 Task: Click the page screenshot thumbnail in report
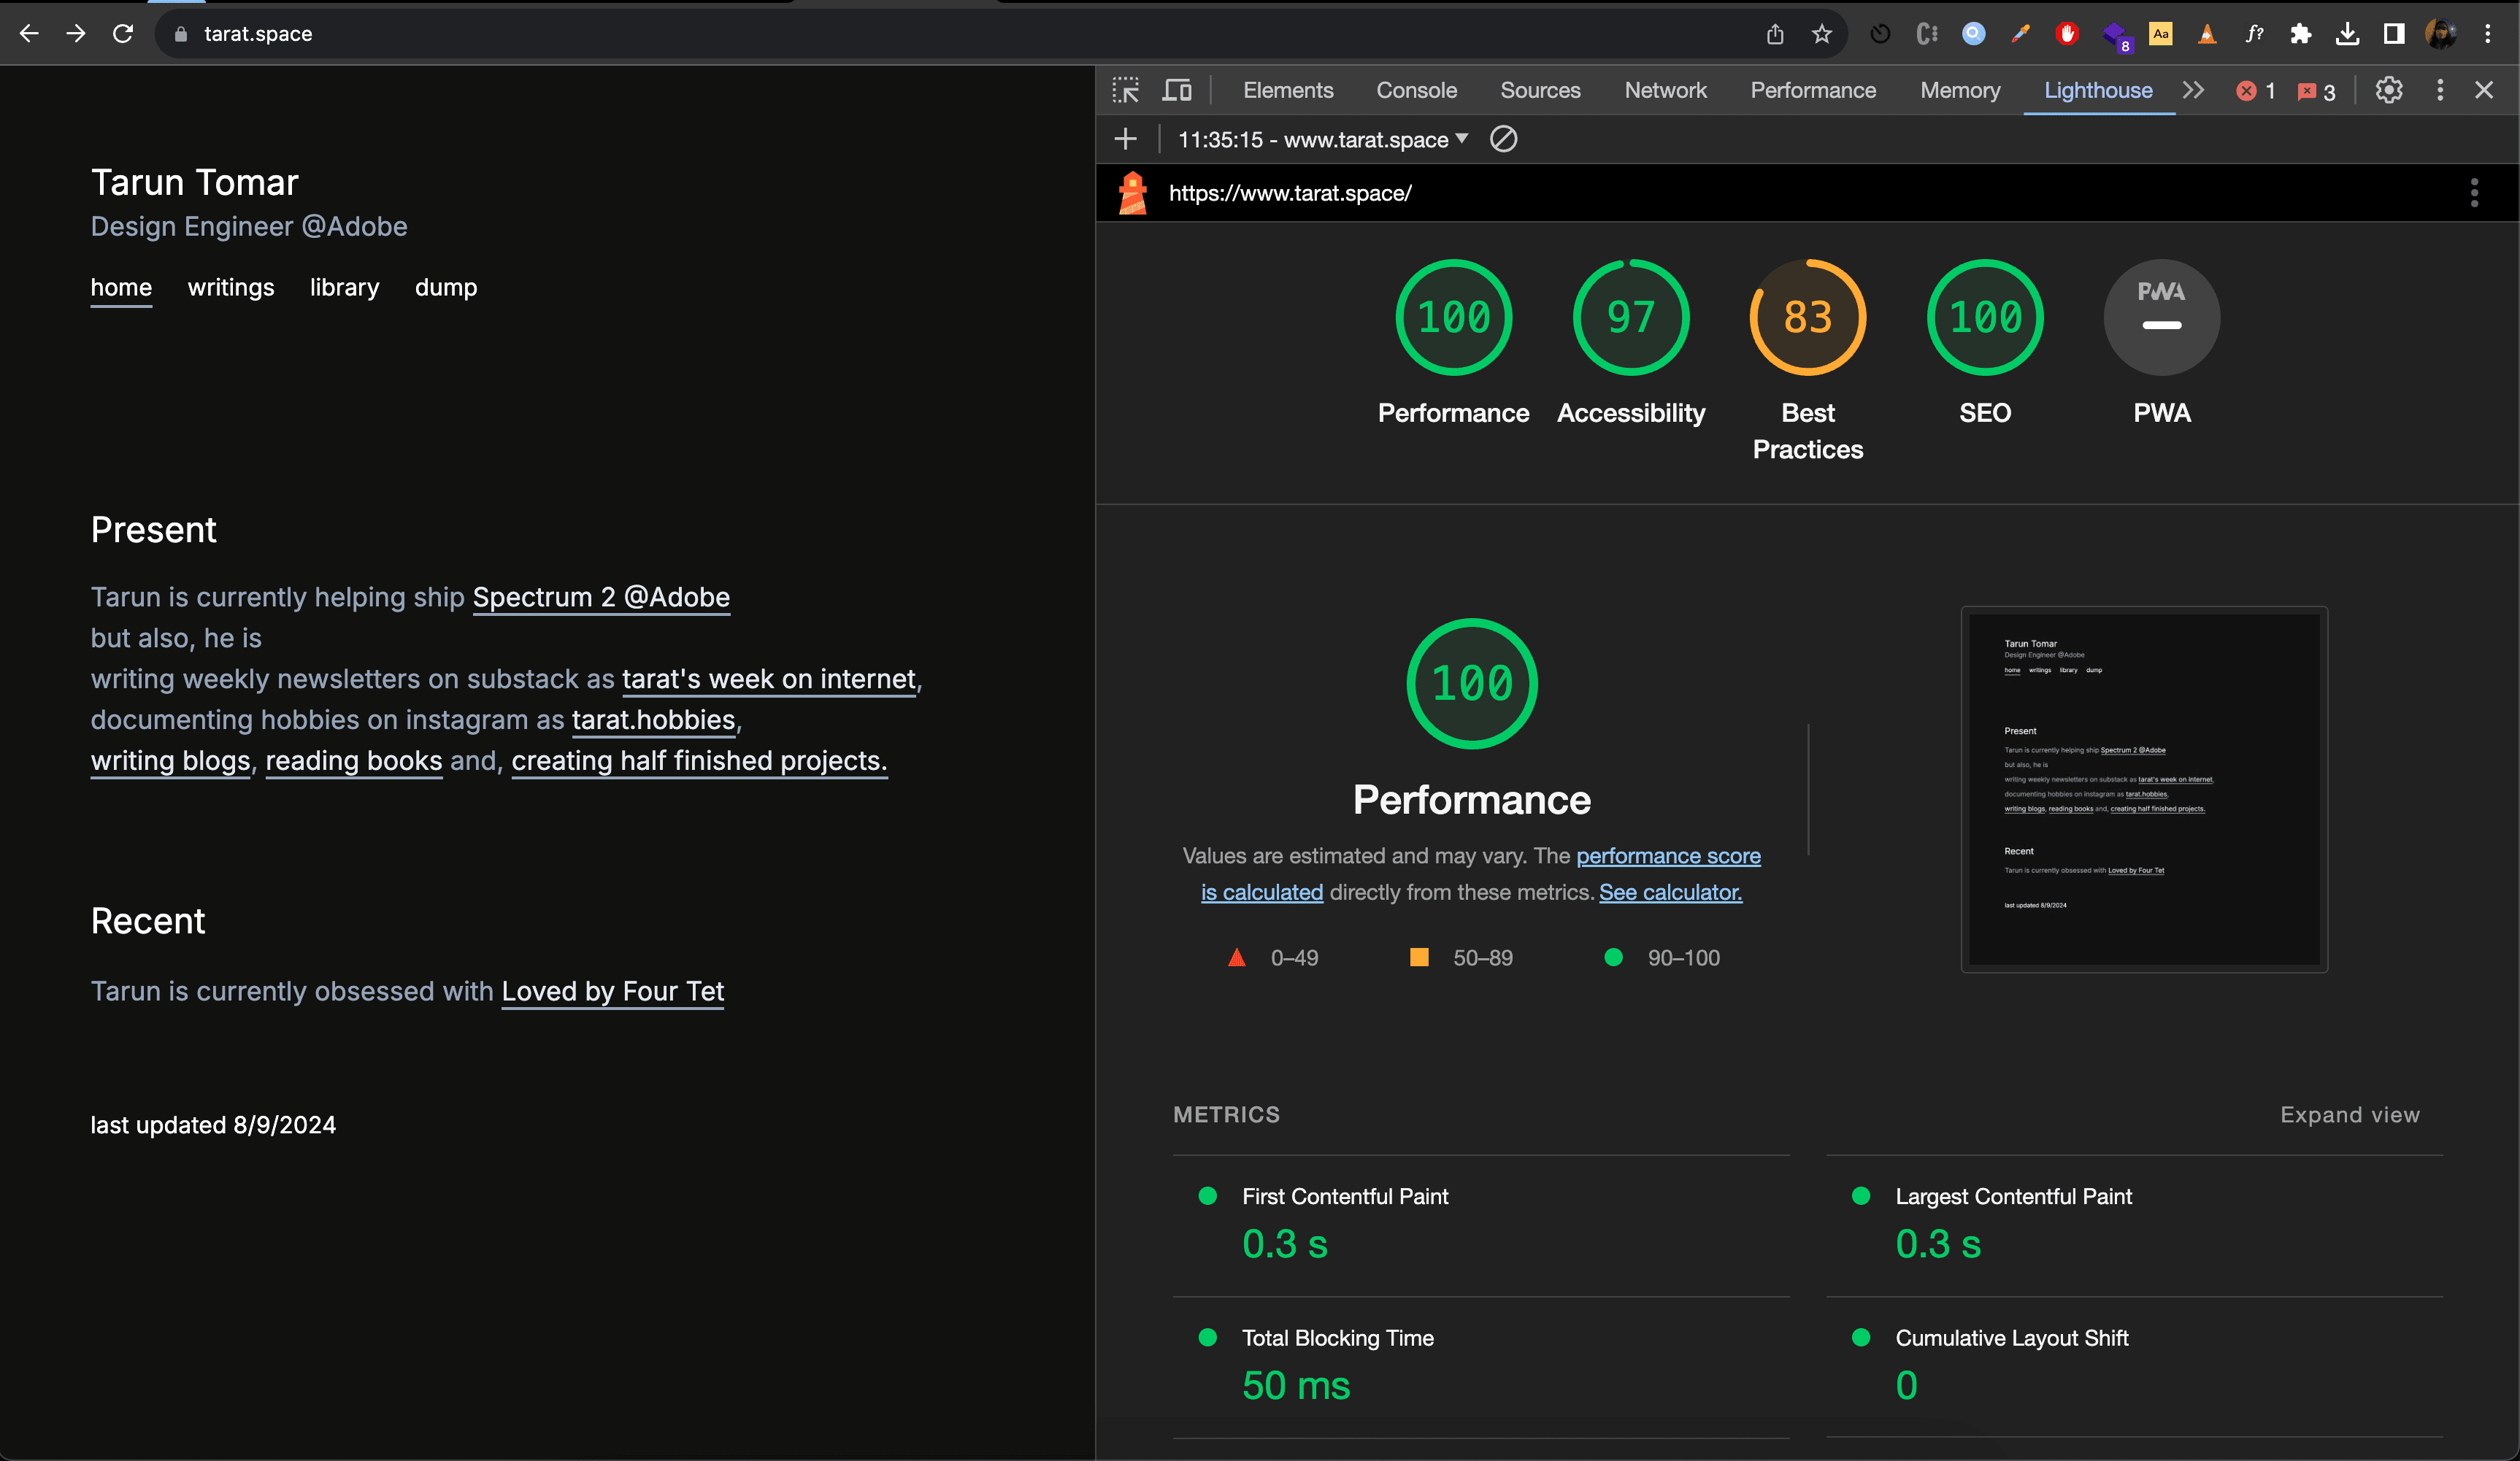coord(2144,789)
